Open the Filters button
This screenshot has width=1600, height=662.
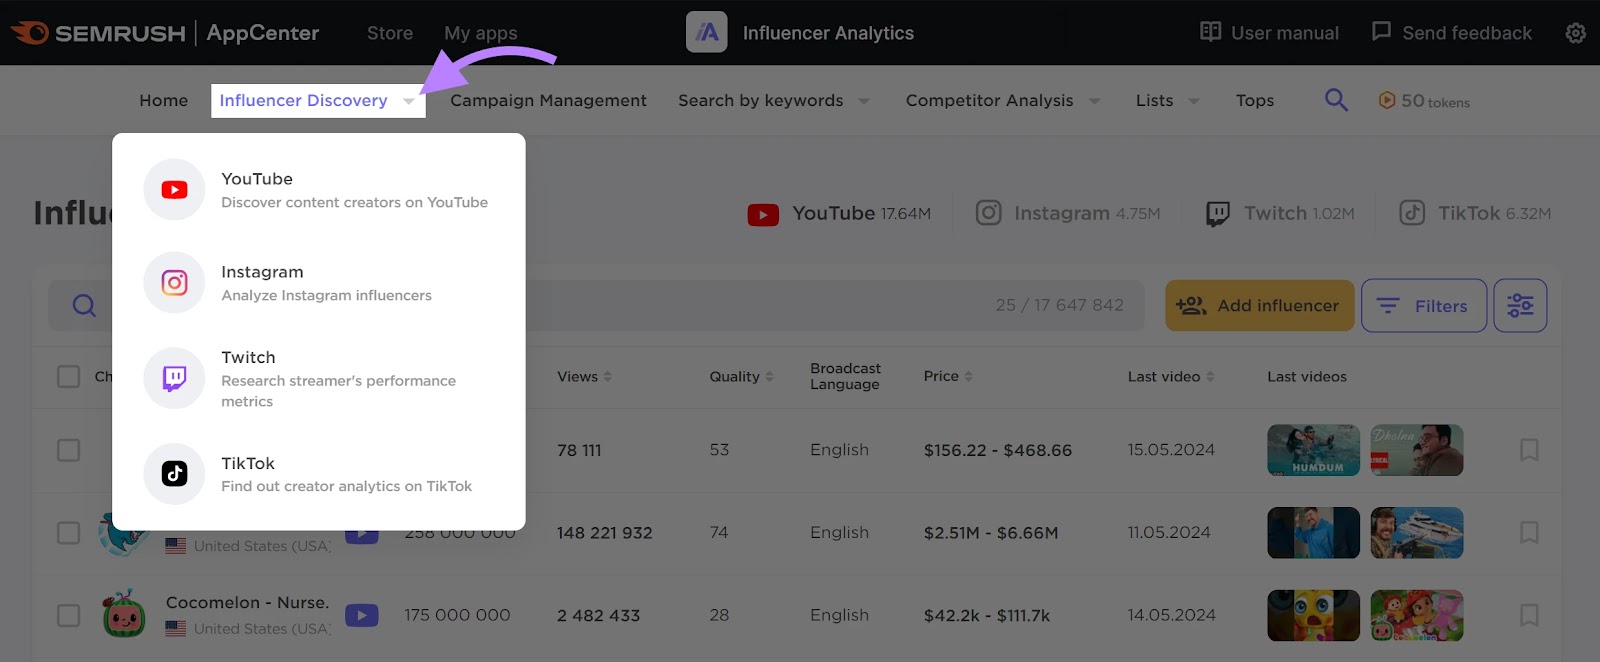[1423, 306]
